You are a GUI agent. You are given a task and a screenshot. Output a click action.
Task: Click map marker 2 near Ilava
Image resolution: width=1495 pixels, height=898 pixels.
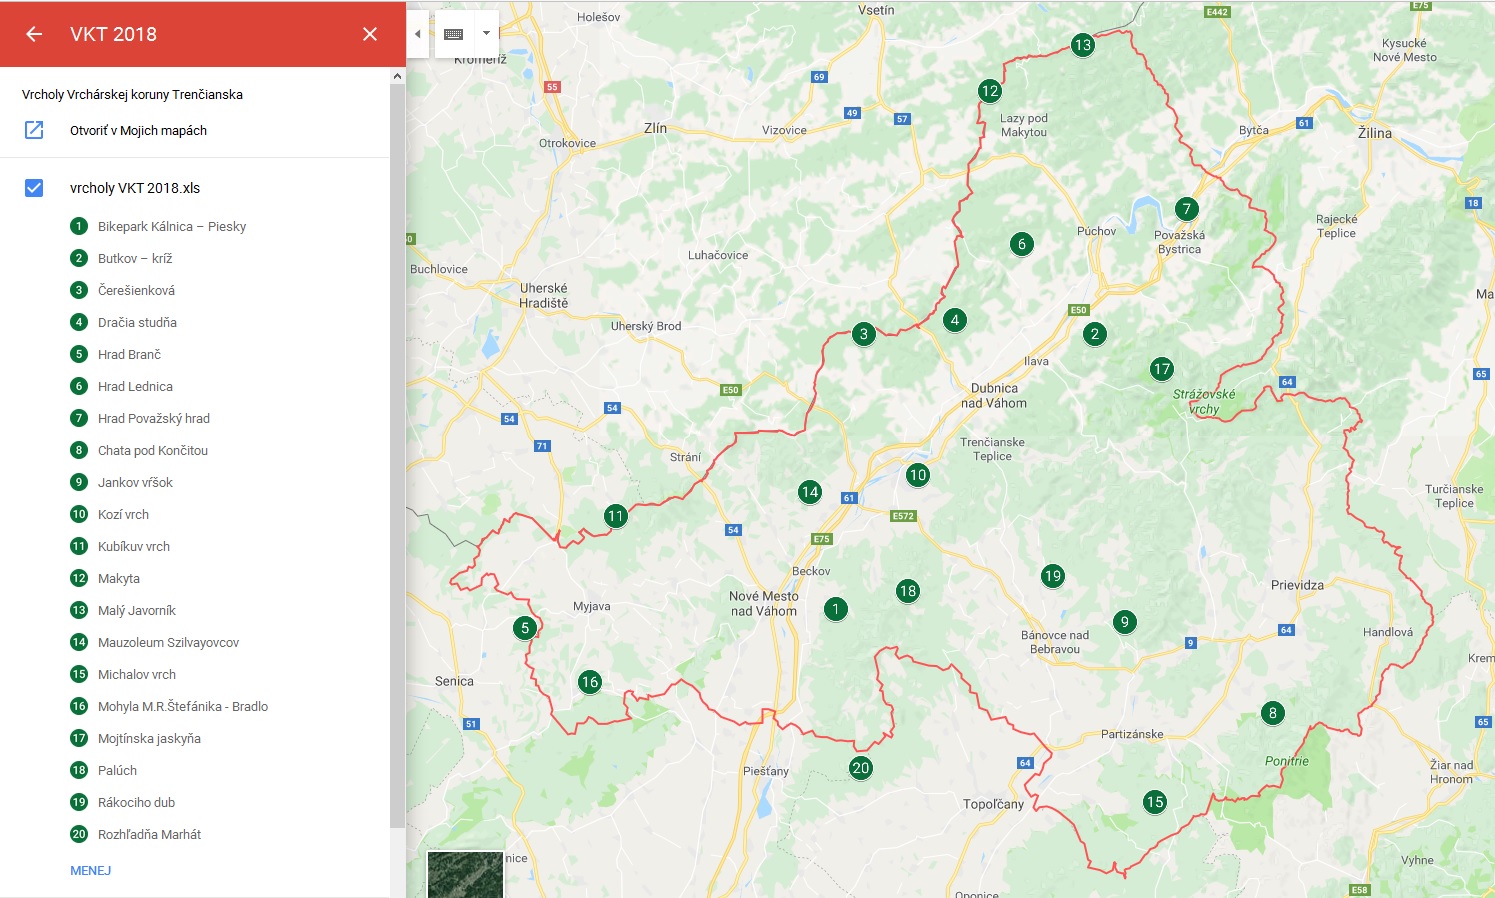(1095, 334)
